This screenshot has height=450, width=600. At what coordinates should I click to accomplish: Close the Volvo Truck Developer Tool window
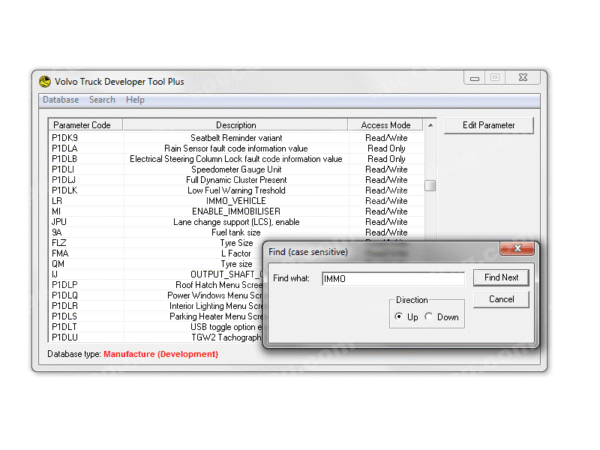point(523,78)
